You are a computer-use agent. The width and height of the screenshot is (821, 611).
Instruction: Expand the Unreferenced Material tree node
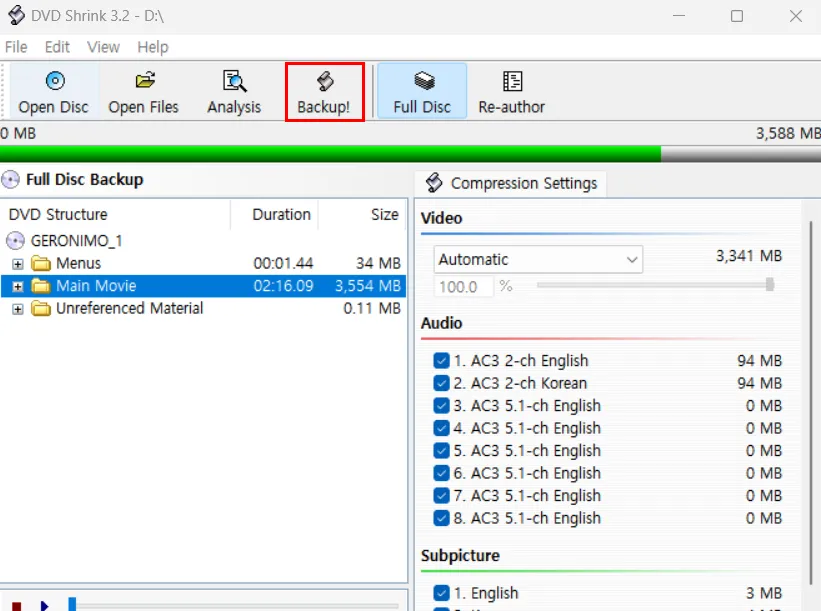18,309
